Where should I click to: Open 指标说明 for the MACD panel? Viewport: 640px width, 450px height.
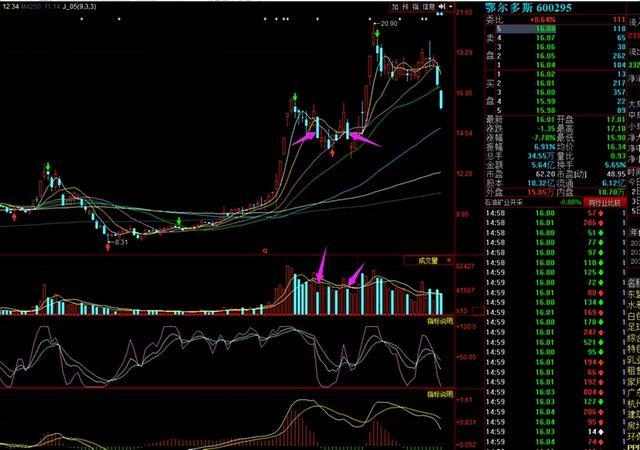pyautogui.click(x=440, y=394)
